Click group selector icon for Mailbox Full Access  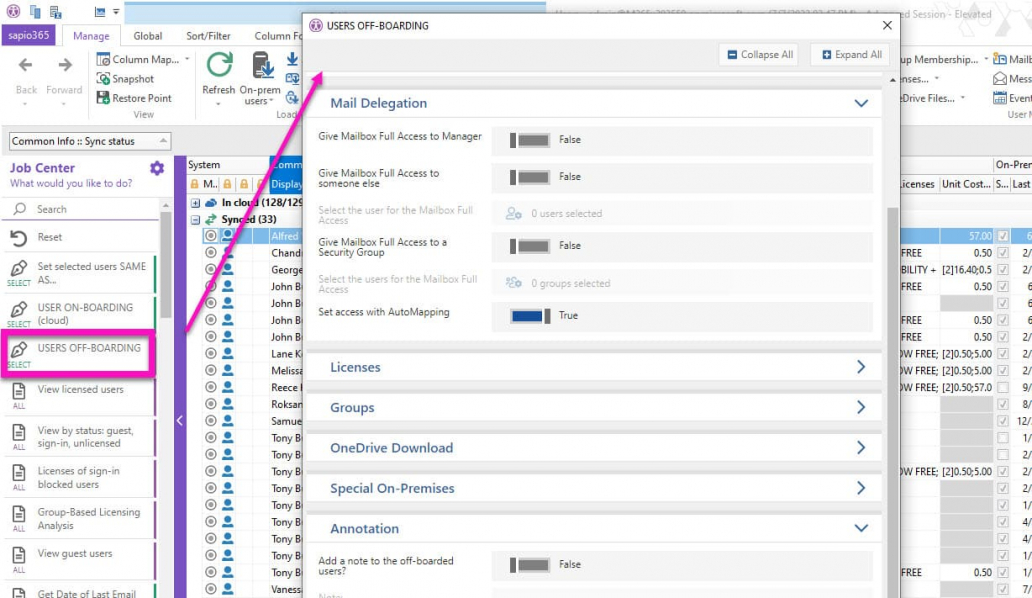point(513,283)
